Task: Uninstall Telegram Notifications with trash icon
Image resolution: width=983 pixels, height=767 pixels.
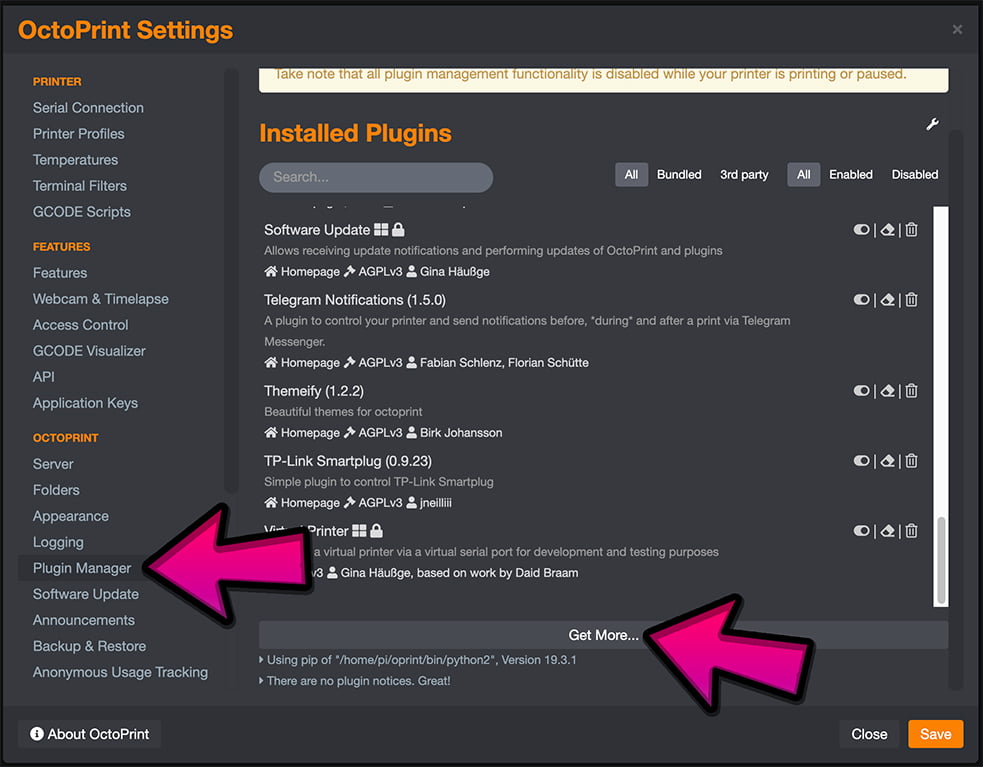Action: click(912, 300)
